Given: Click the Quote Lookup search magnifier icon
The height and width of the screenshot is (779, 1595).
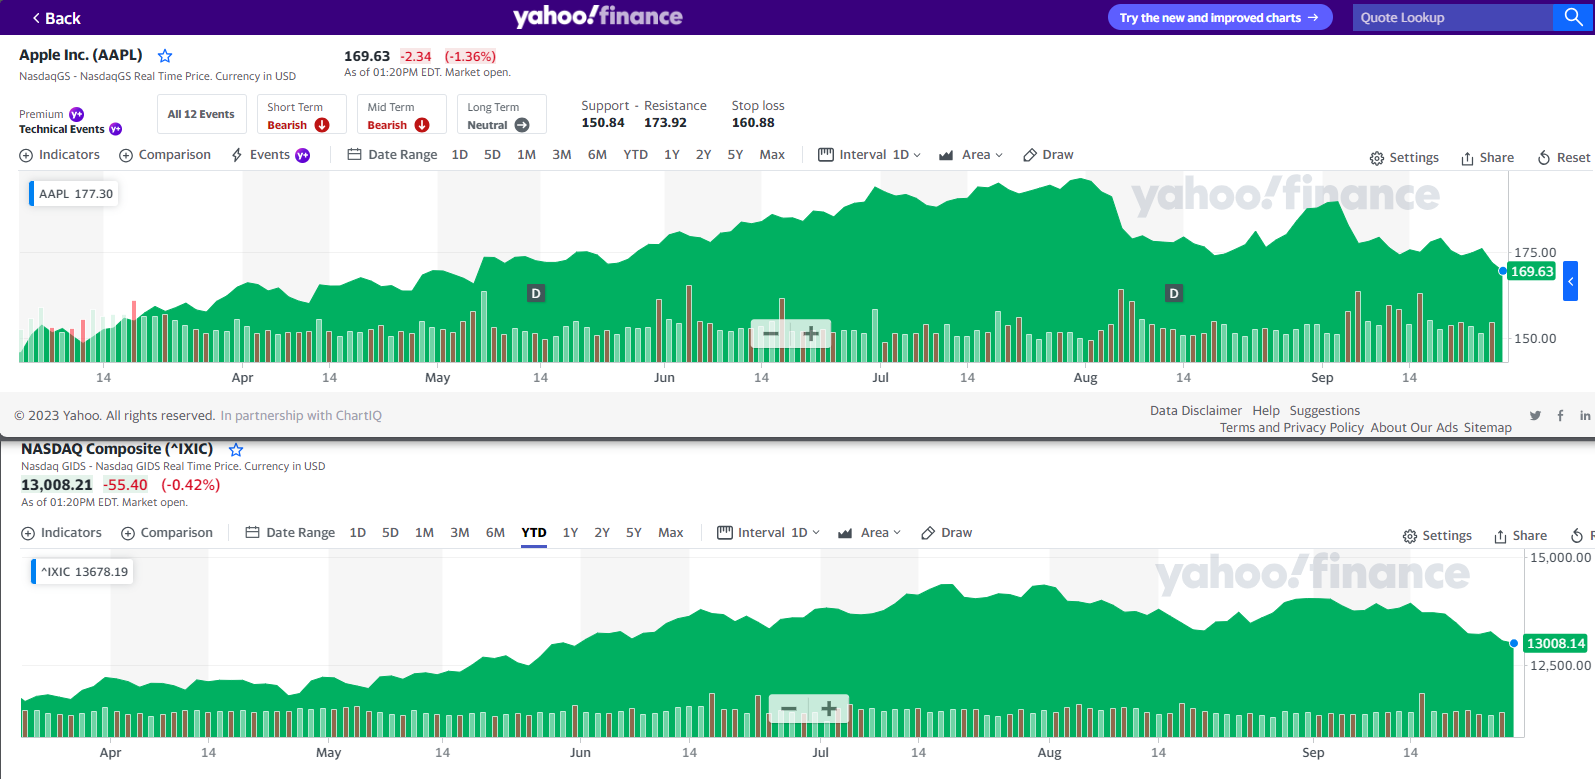Looking at the screenshot, I should pyautogui.click(x=1573, y=17).
